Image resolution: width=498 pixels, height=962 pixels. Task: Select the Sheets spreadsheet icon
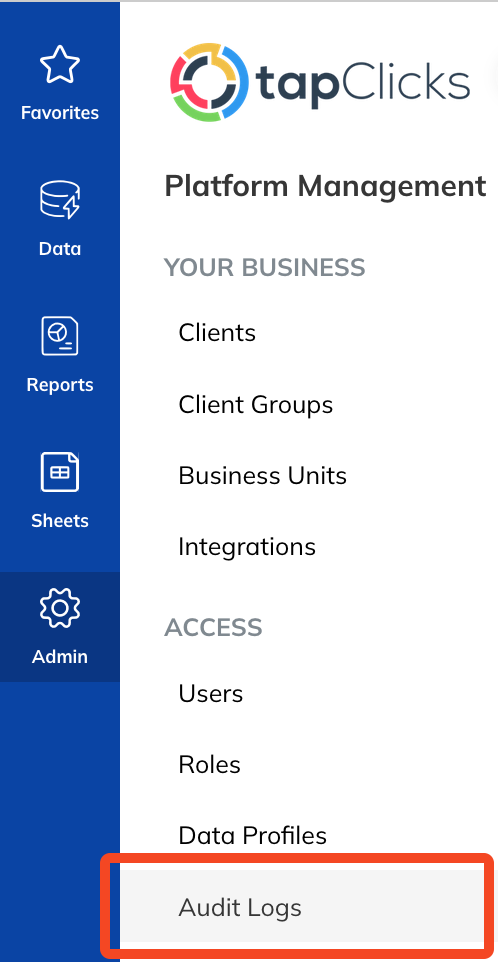point(59,472)
